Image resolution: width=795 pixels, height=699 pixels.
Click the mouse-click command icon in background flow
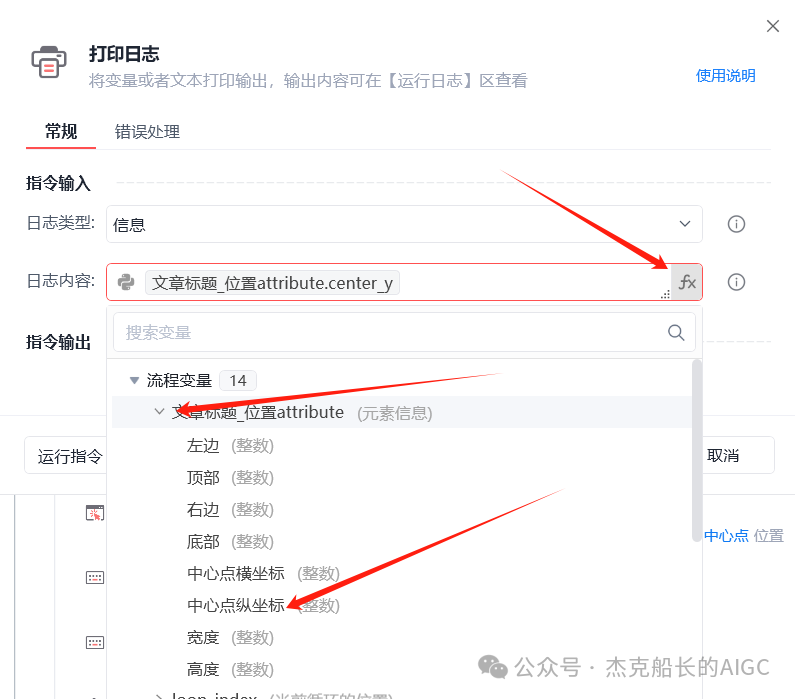tap(95, 513)
